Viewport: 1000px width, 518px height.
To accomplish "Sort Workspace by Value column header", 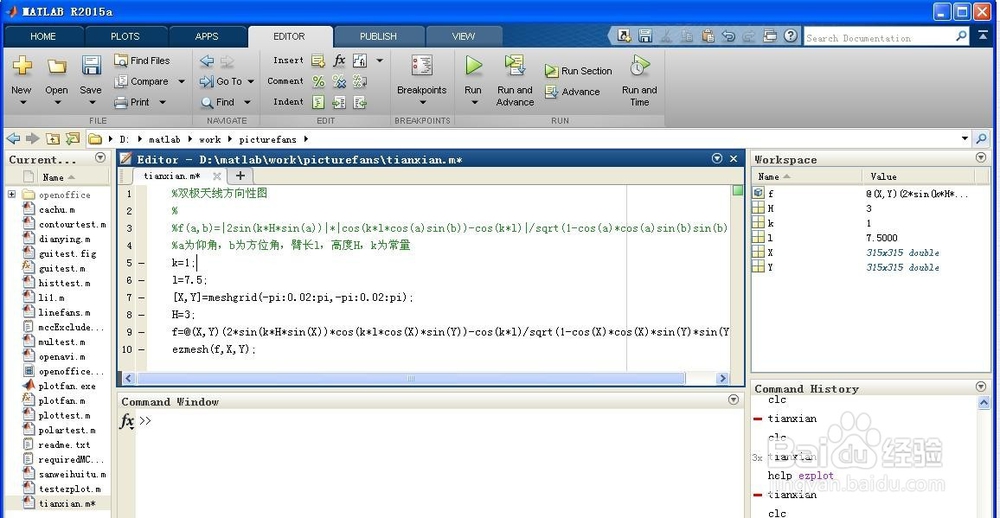I will click(x=918, y=177).
